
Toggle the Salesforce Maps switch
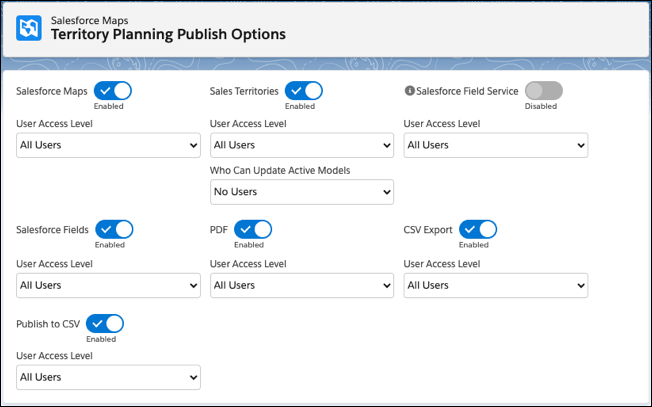(x=113, y=91)
